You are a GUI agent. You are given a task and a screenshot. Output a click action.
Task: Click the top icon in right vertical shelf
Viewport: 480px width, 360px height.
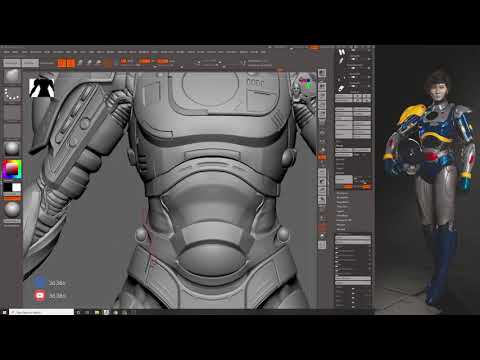(322, 73)
